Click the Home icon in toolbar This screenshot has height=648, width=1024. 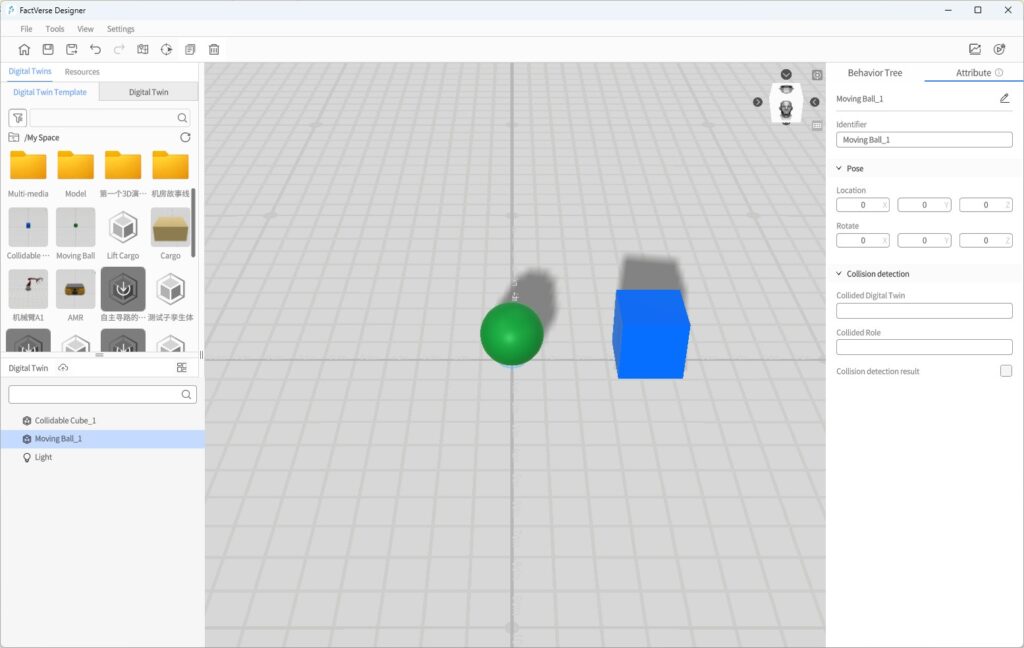click(x=24, y=49)
